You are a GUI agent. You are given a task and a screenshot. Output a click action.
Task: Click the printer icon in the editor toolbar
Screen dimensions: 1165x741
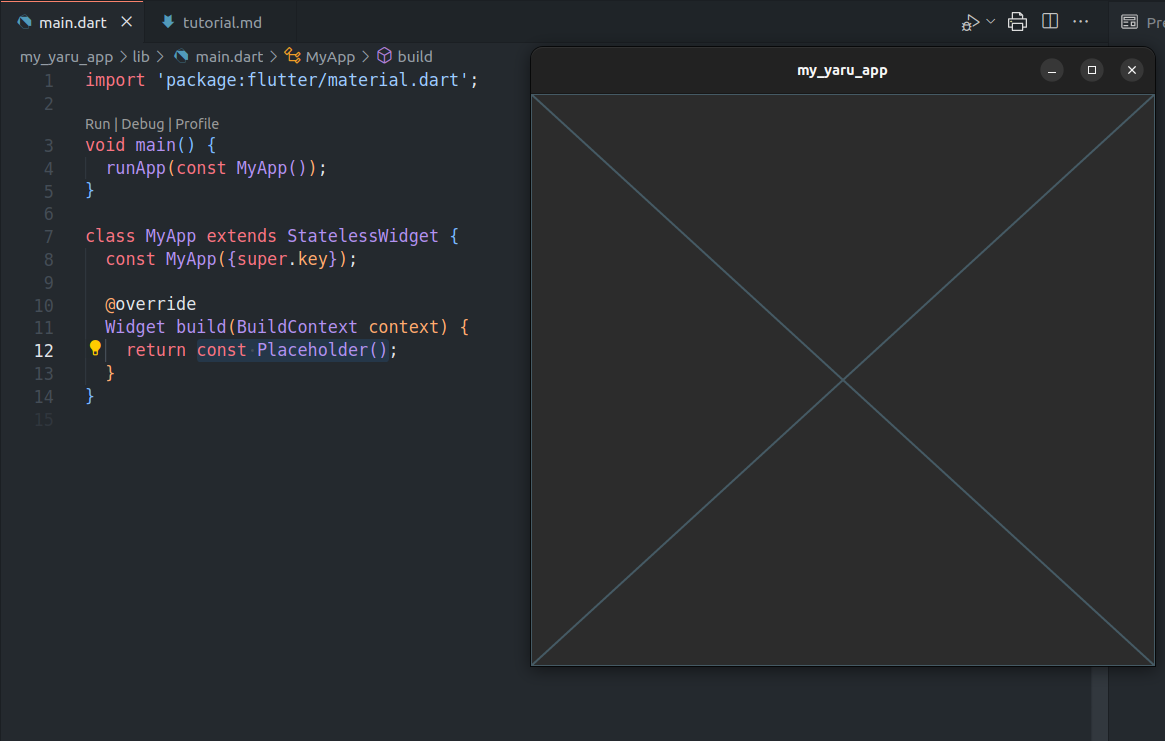pyautogui.click(x=1017, y=22)
